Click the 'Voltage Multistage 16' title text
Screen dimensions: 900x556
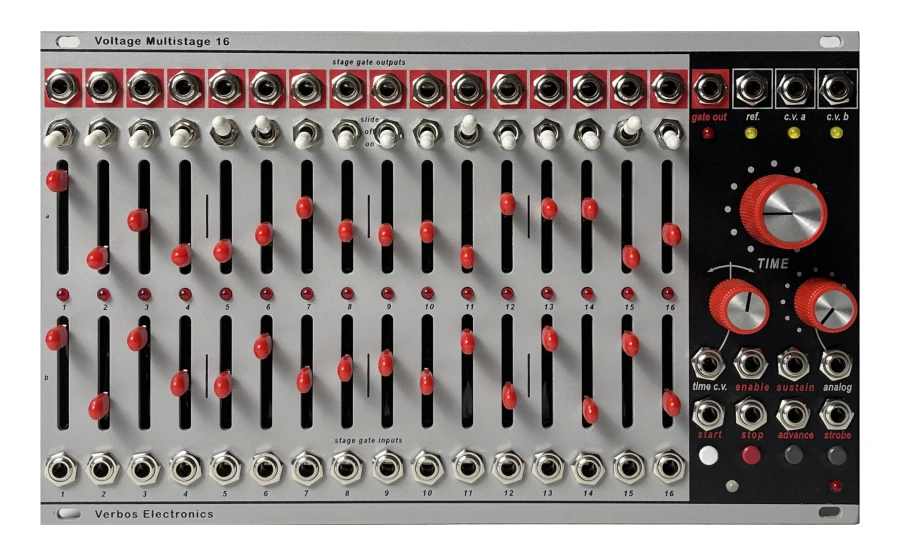tap(162, 41)
